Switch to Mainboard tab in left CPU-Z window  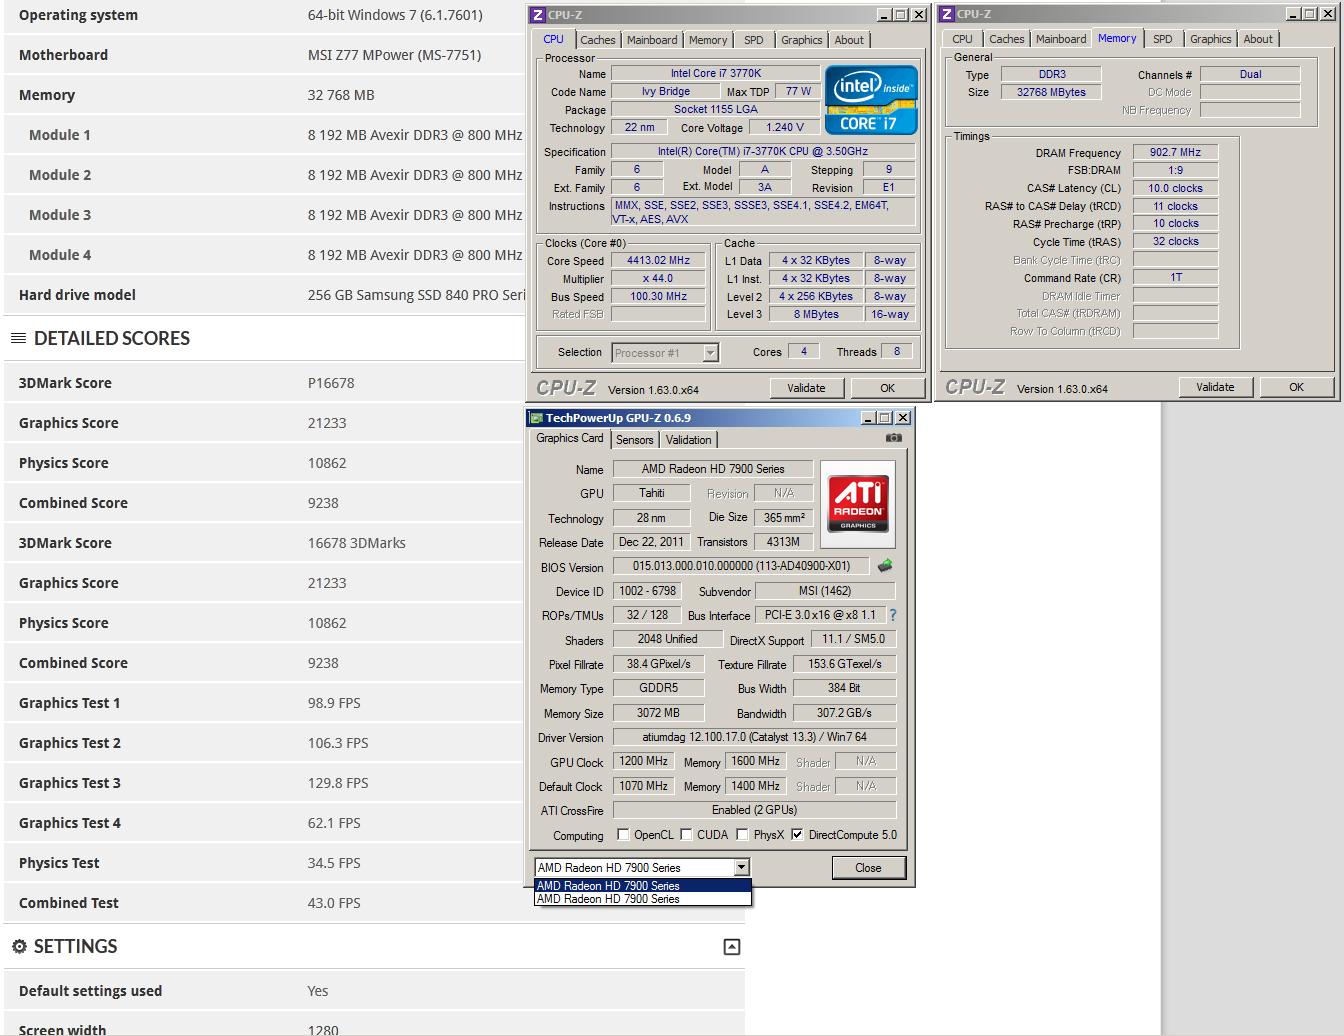(x=652, y=40)
